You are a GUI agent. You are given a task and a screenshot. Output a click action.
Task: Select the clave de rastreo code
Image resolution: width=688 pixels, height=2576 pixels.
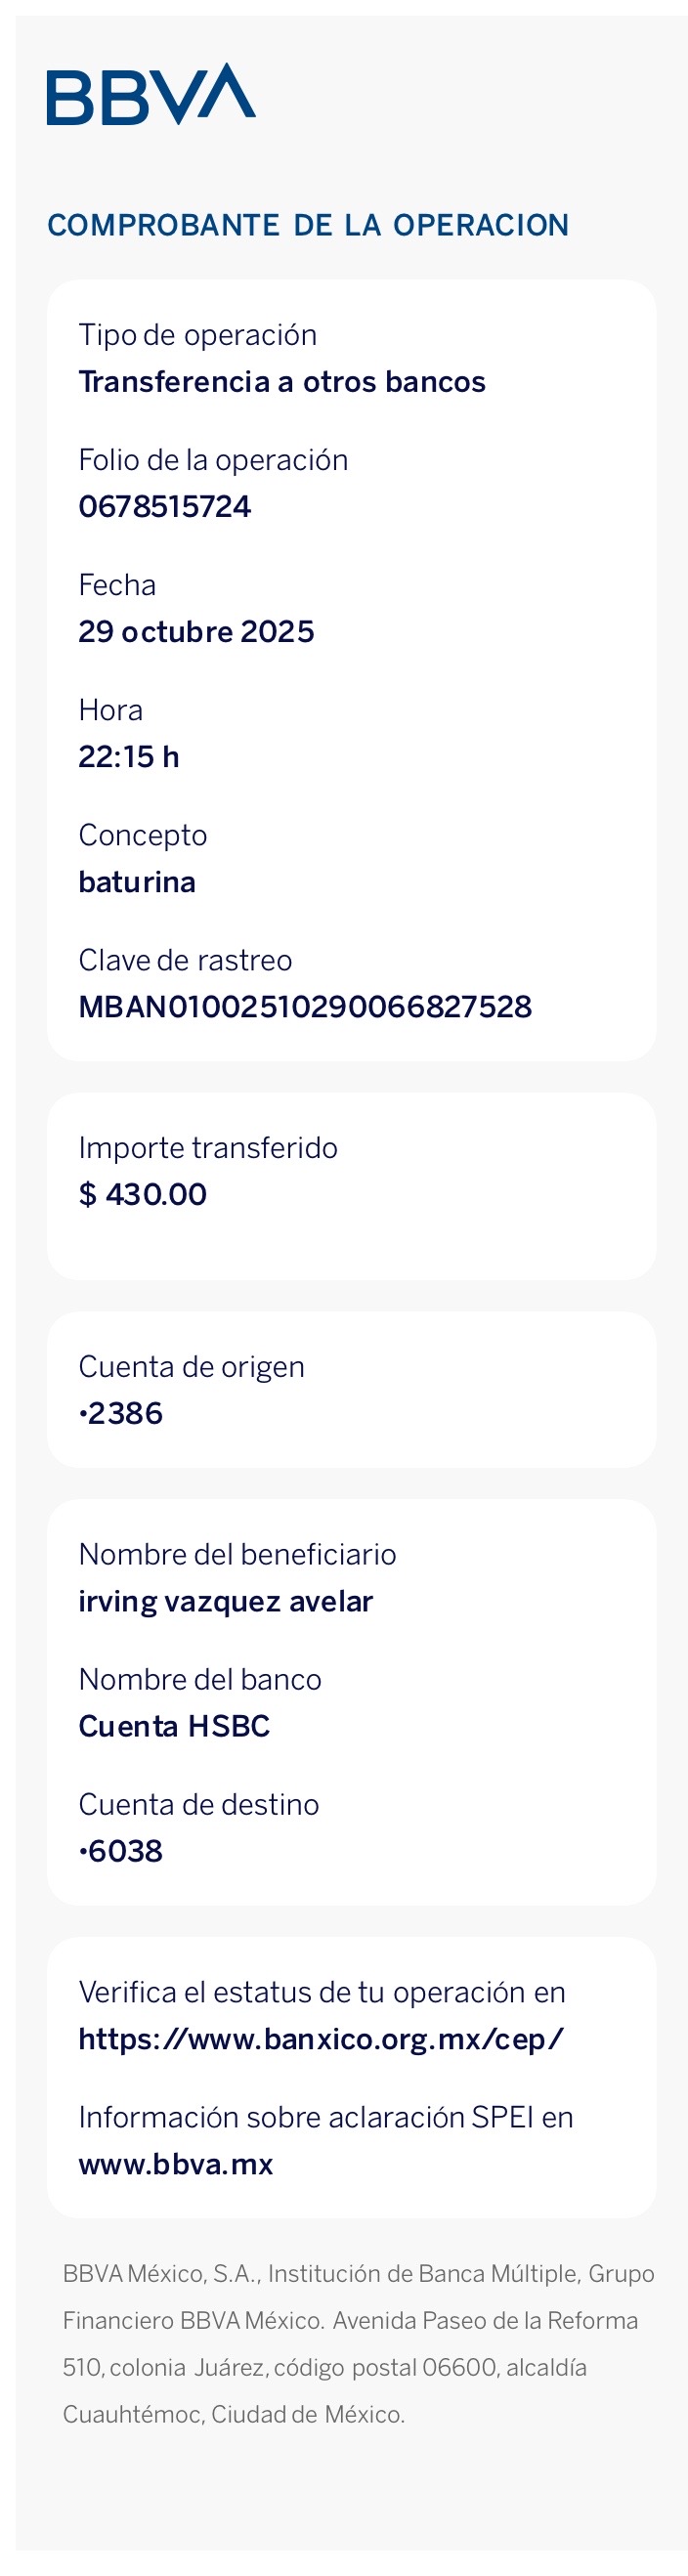click(x=305, y=1006)
